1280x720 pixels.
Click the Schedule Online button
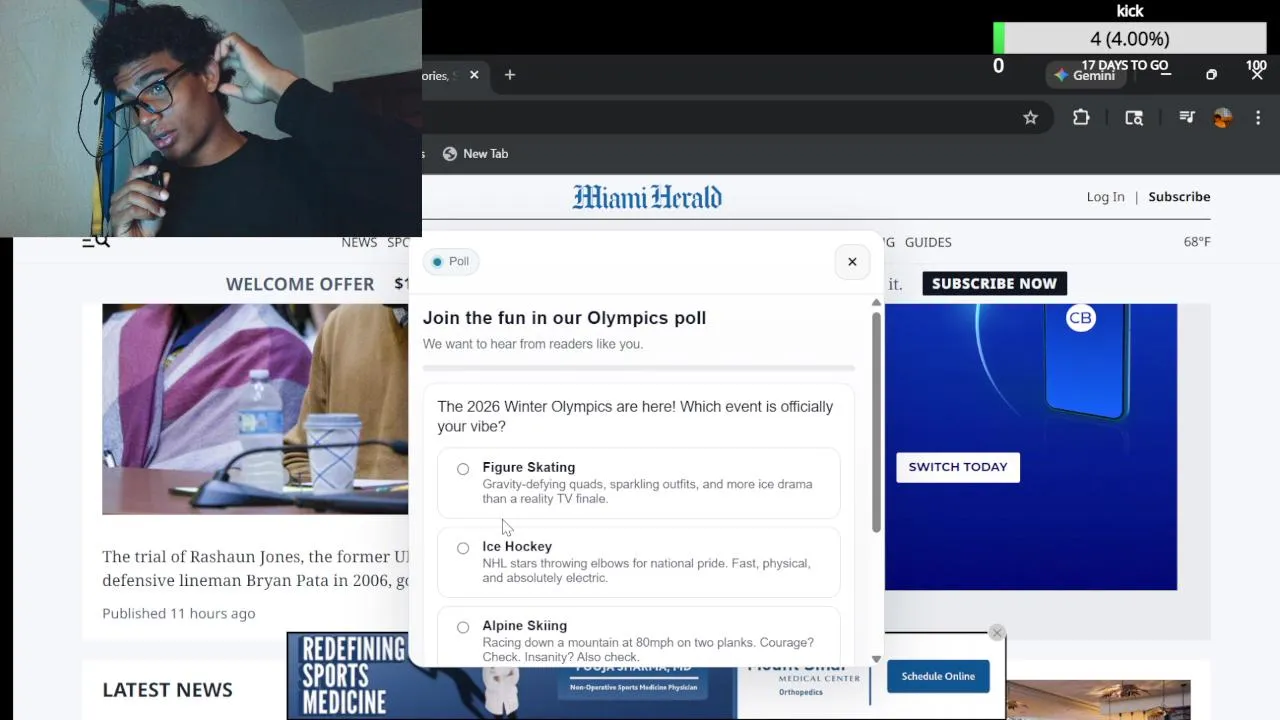click(938, 676)
